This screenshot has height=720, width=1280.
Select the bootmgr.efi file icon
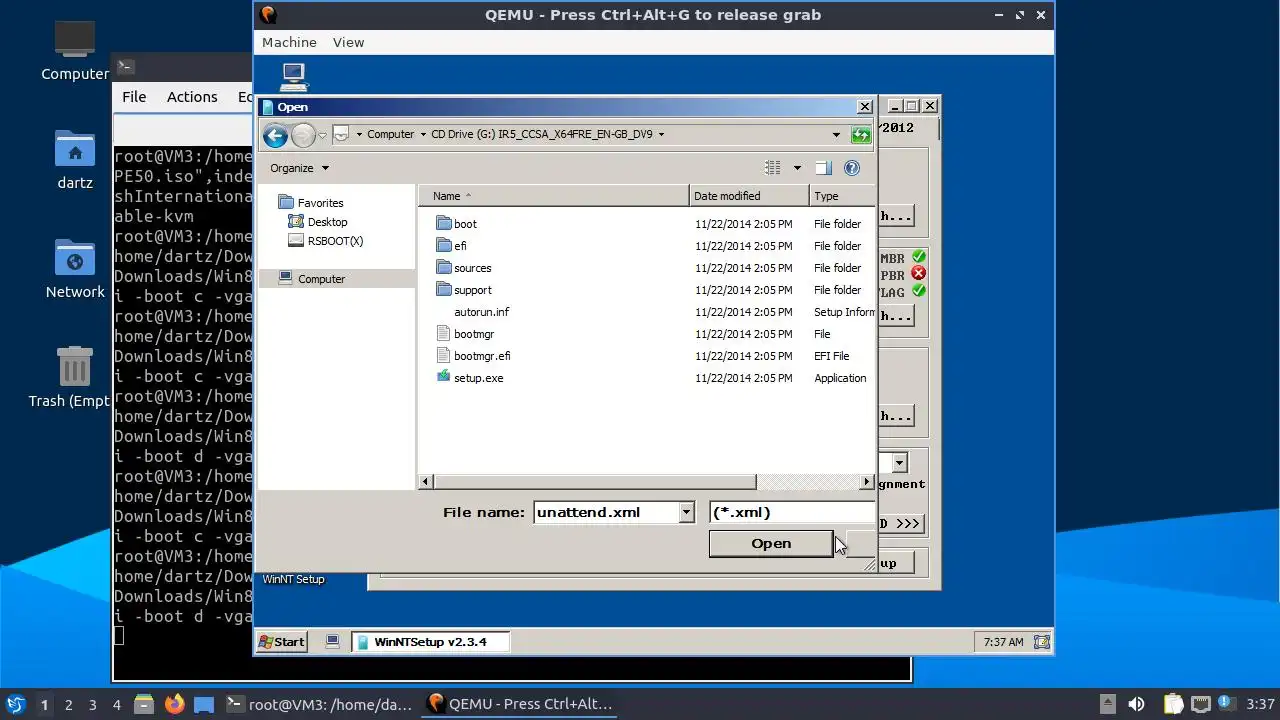click(x=445, y=355)
